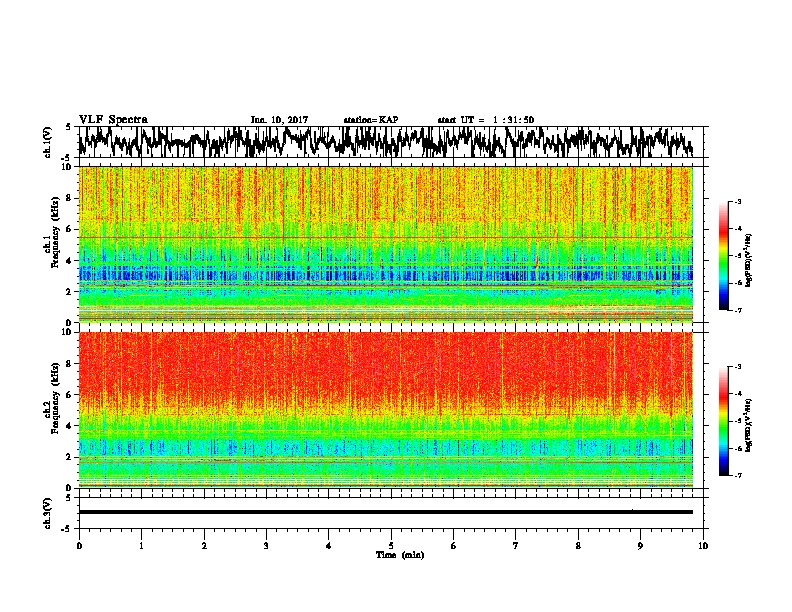Click the ch.2 spectrogram panel
The width and height of the screenshot is (792, 612).
click(x=386, y=410)
